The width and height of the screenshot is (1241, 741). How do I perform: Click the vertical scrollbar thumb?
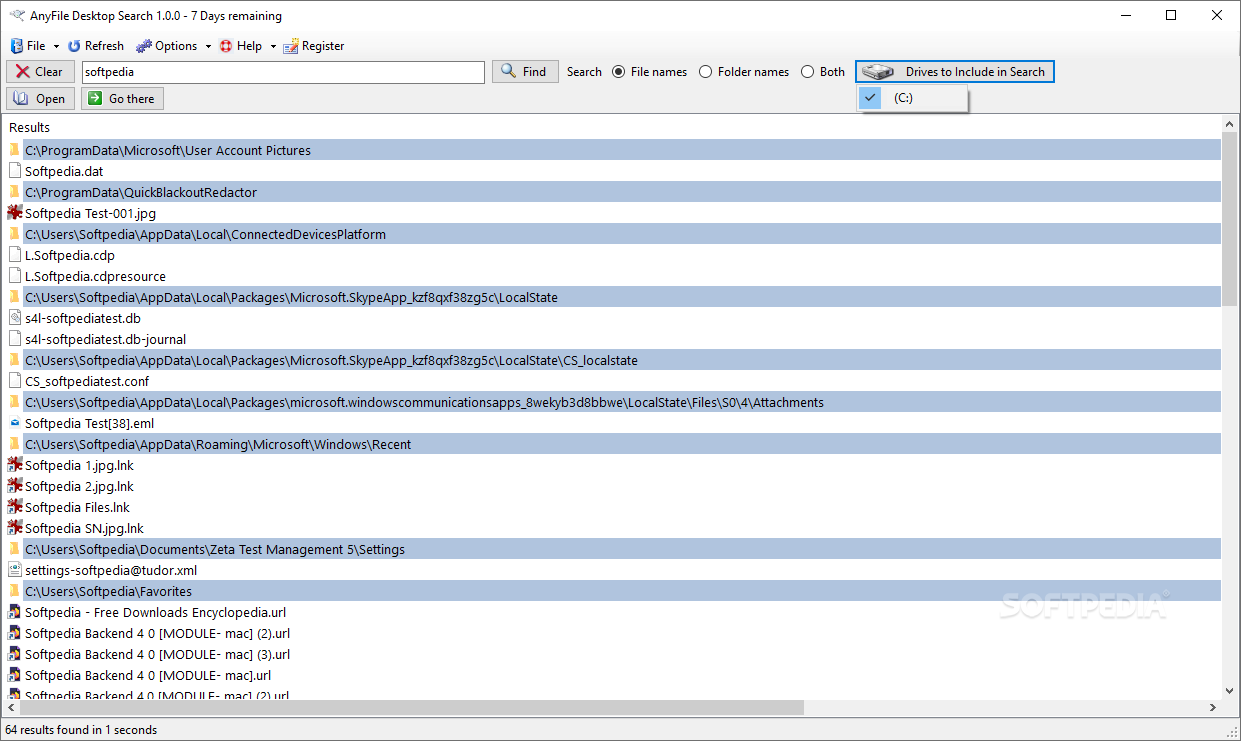[1229, 218]
